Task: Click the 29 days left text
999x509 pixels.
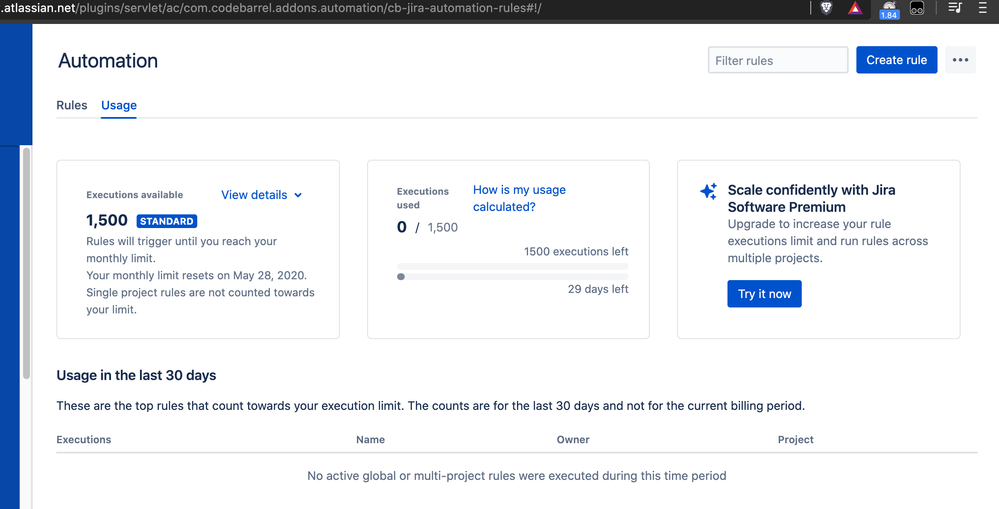Action: tap(598, 289)
